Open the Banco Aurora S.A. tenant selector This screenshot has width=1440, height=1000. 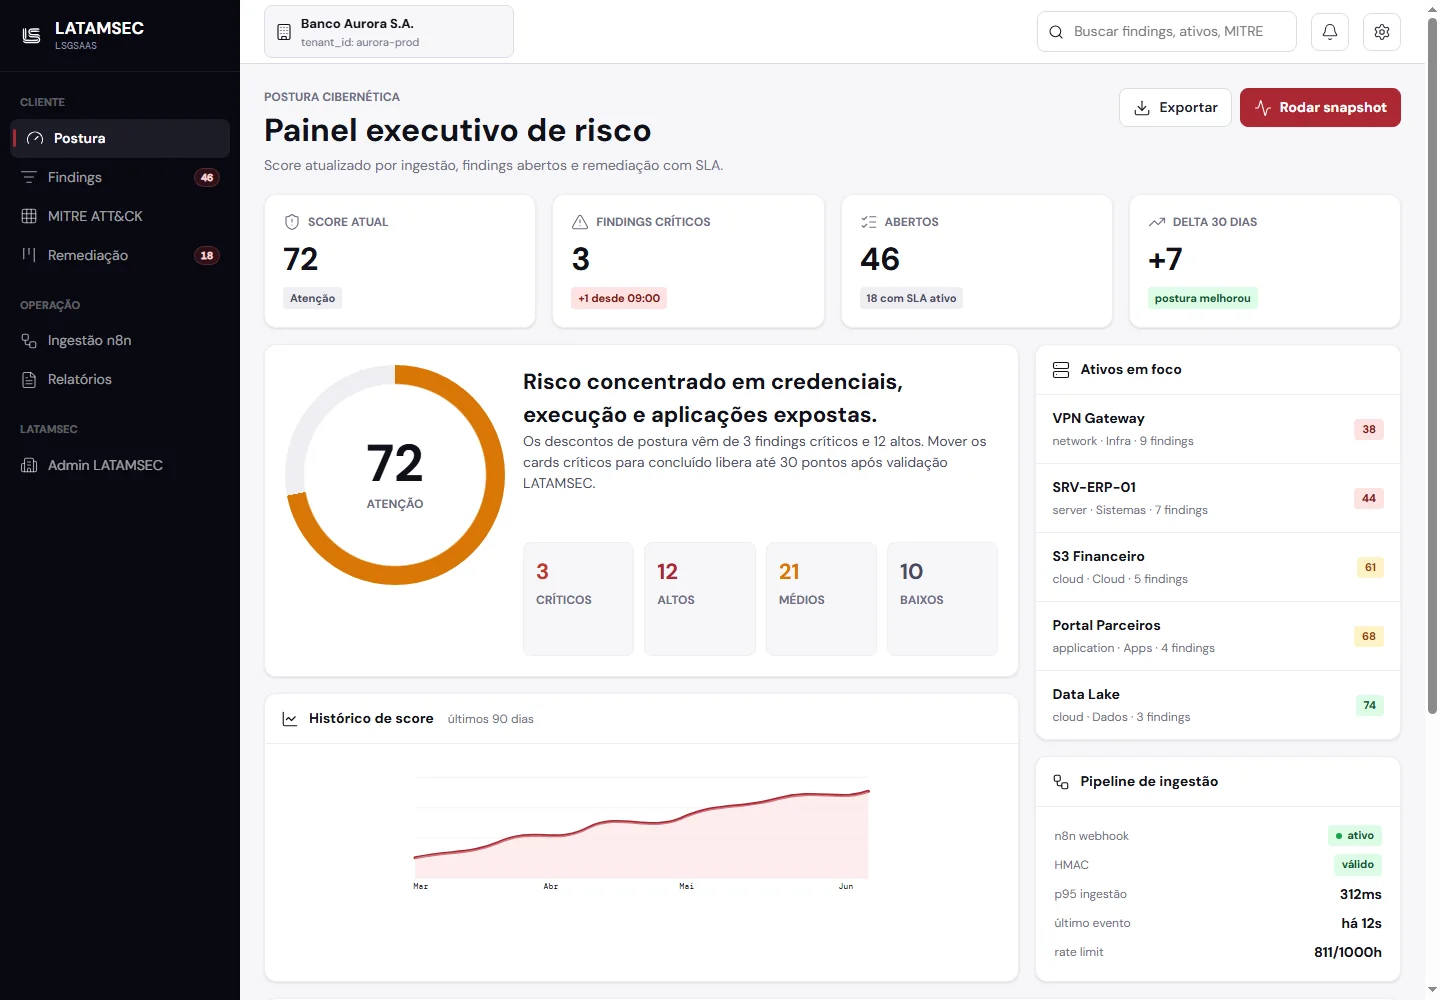point(389,32)
